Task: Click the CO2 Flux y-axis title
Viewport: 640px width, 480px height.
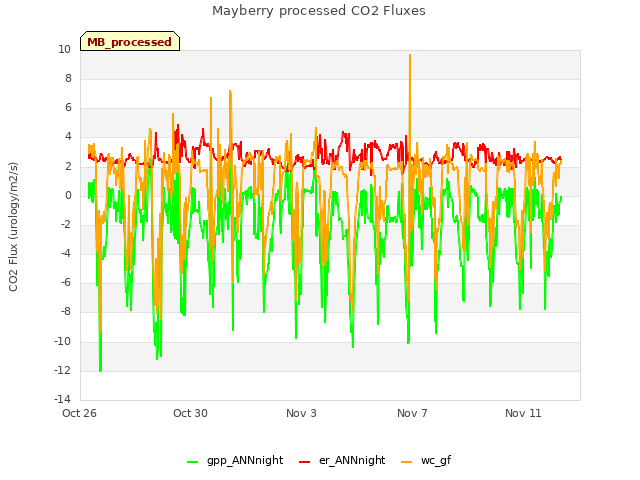Action: [x=13, y=227]
